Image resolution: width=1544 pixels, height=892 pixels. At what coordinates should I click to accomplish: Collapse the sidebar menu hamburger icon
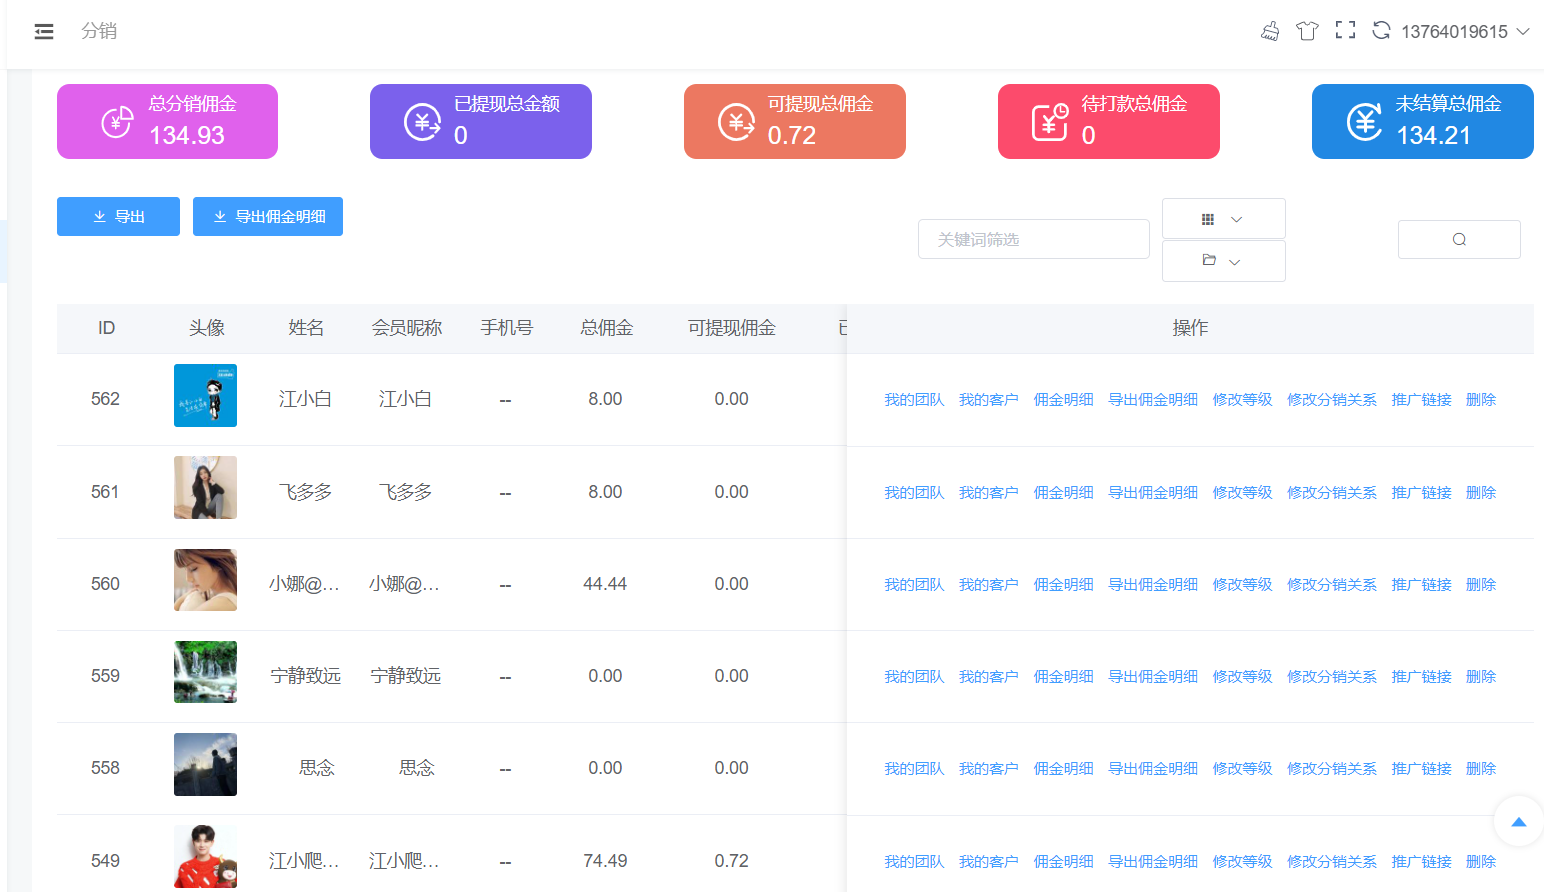(44, 32)
